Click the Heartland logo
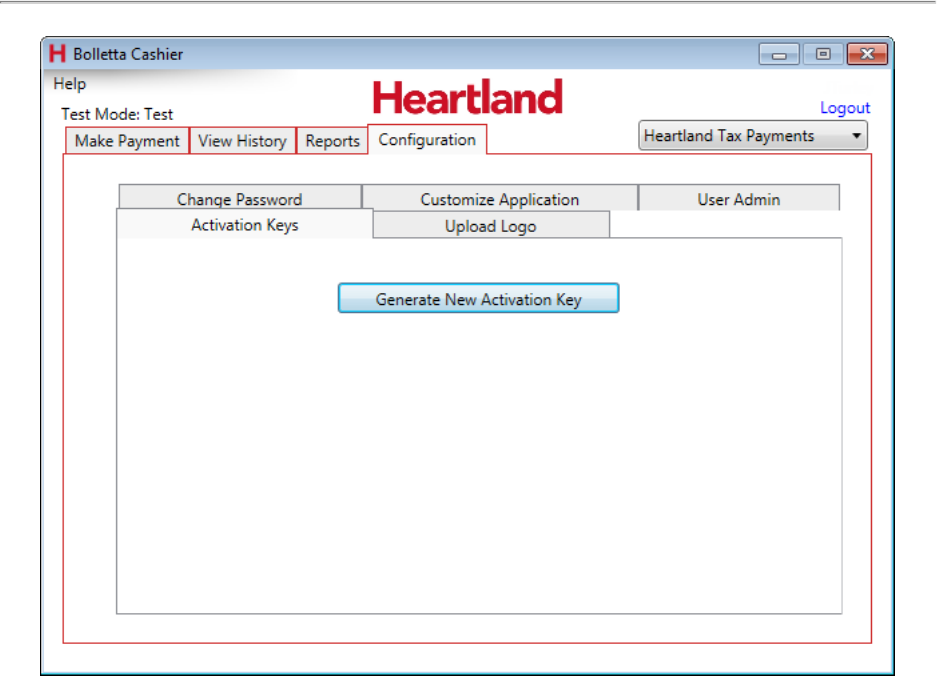This screenshot has width=937, height=676. pos(467,97)
